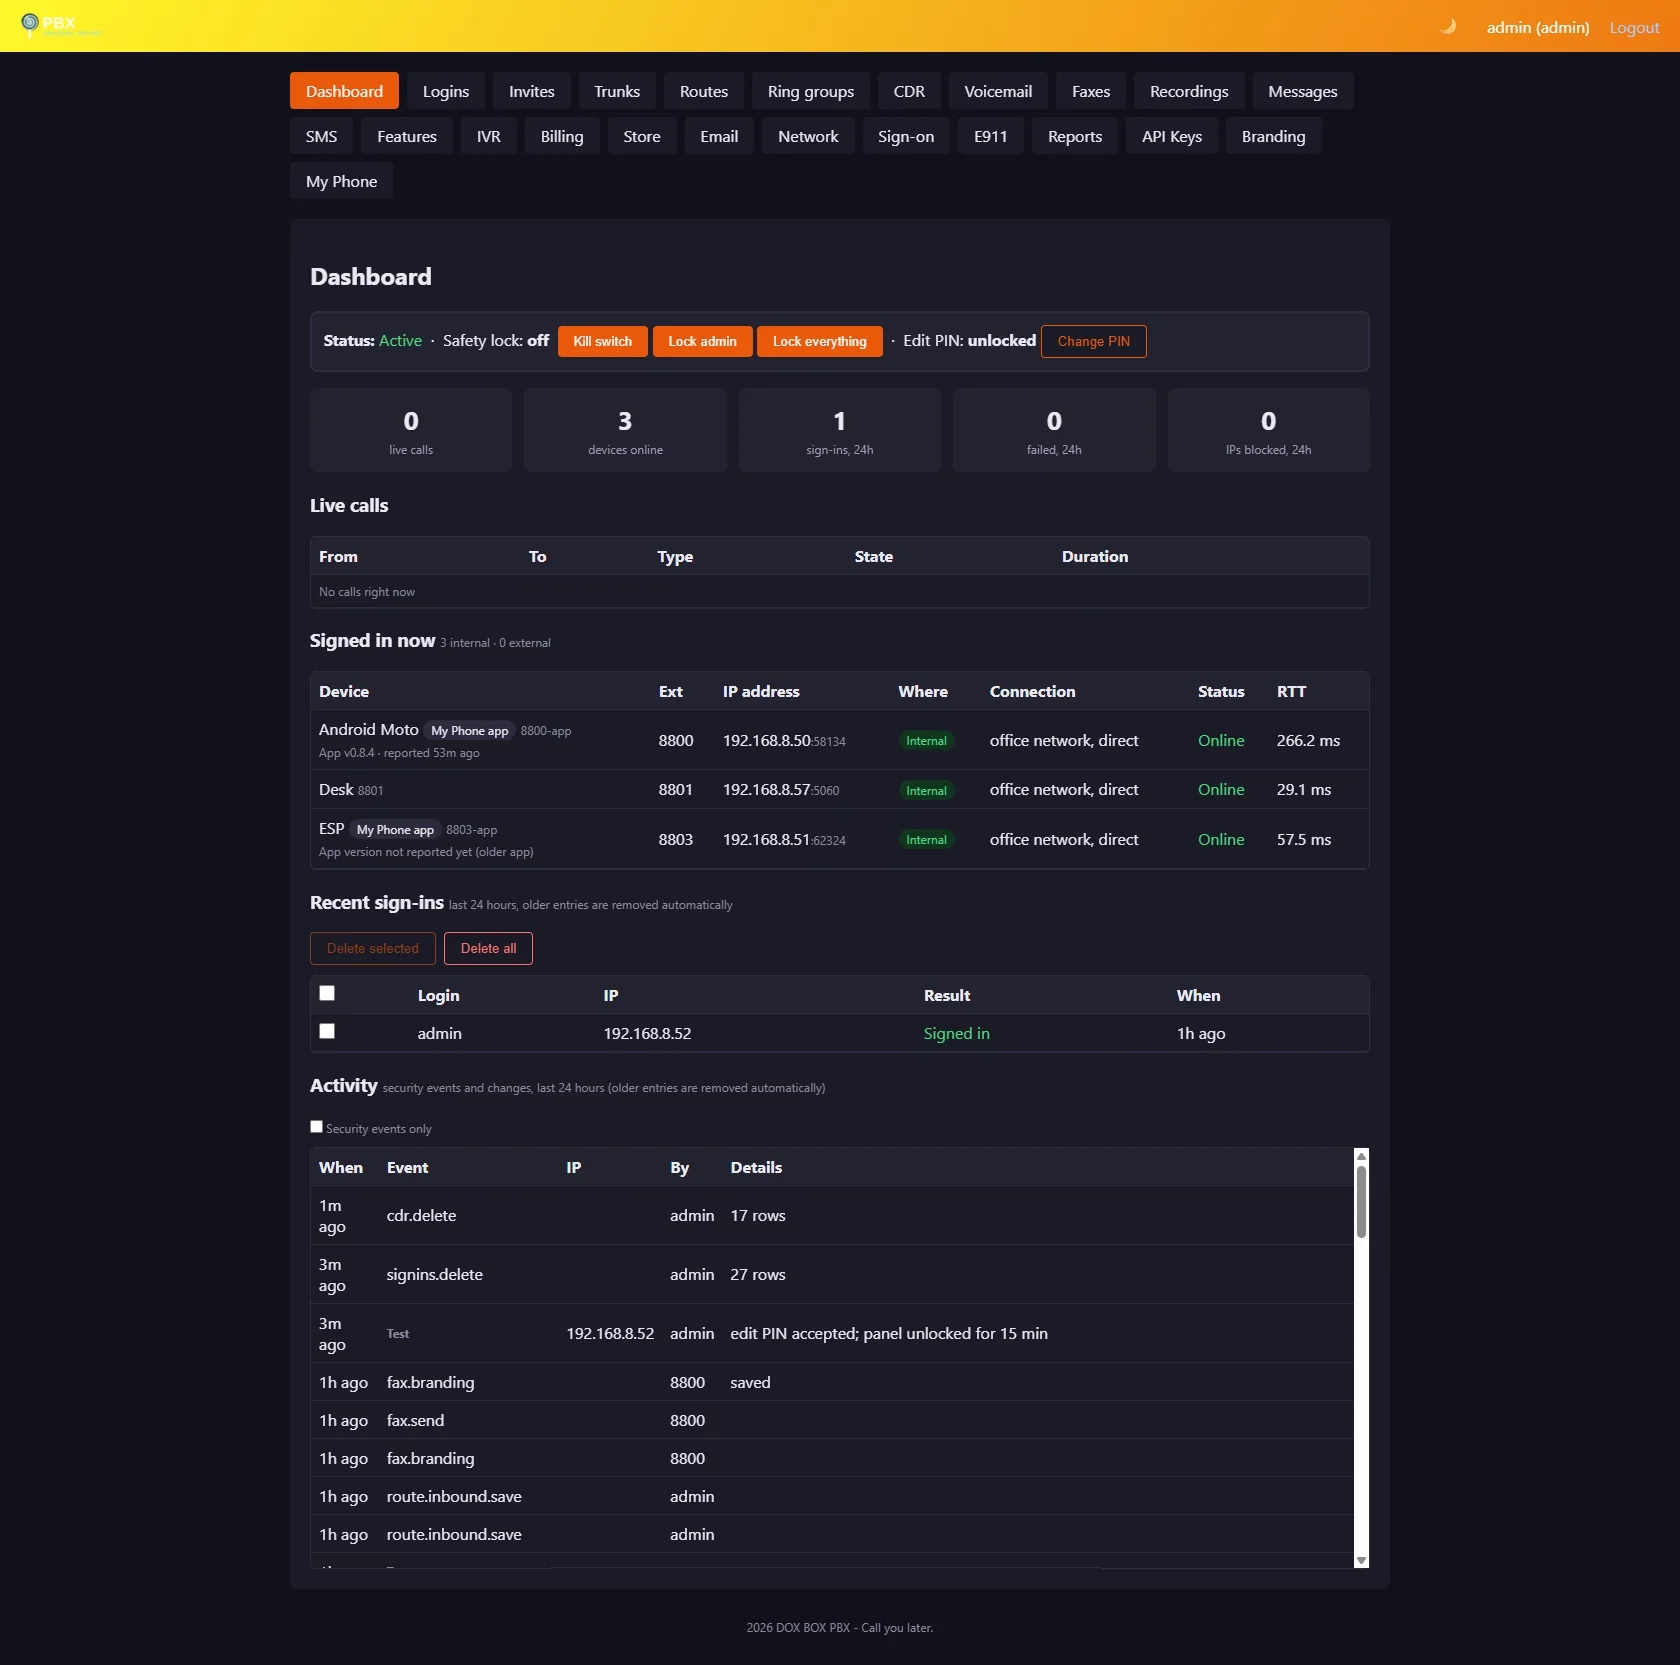Click the IP address 192.168.8.57:5060

(x=781, y=789)
